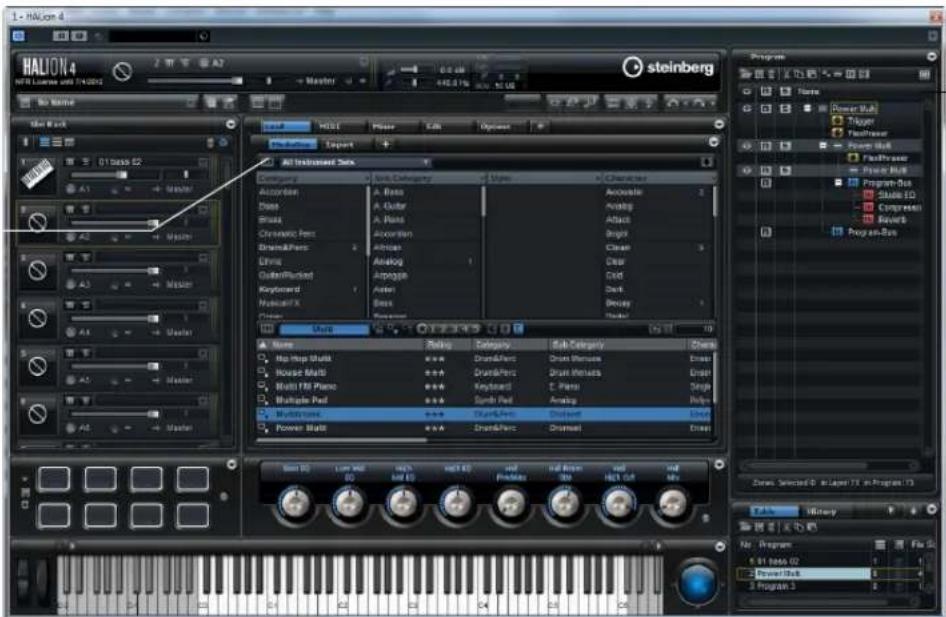The width and height of the screenshot is (946, 617).
Task: Collapse the Program-Bus tree node with effects
Action: [x=838, y=182]
